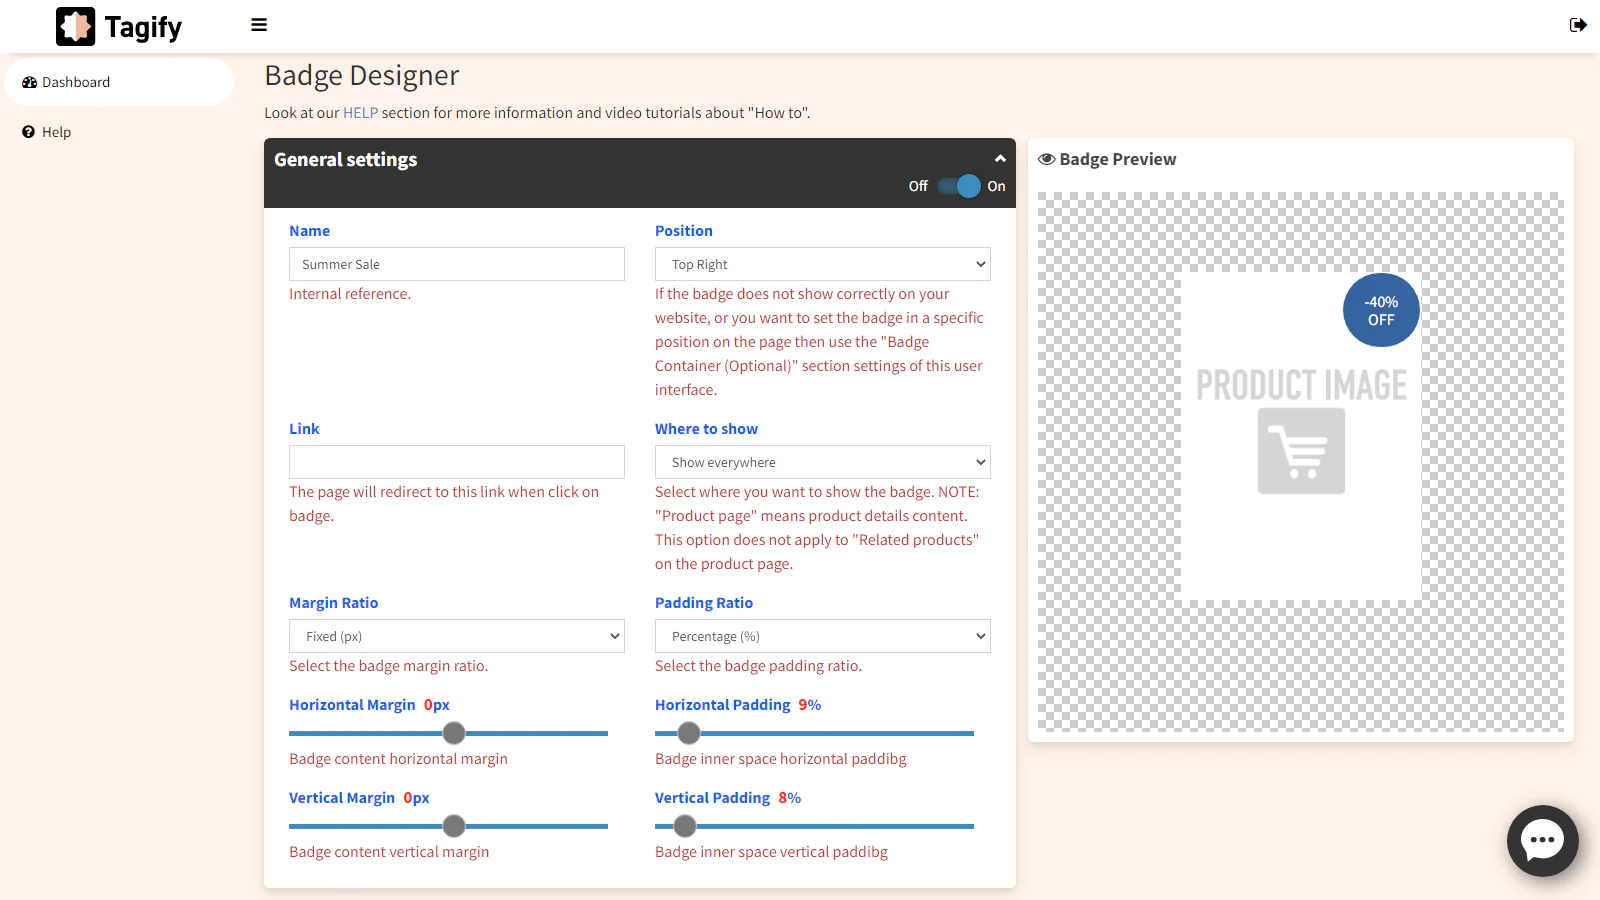Click the Horizontal Margin slider handle
The image size is (1600, 900).
(454, 733)
